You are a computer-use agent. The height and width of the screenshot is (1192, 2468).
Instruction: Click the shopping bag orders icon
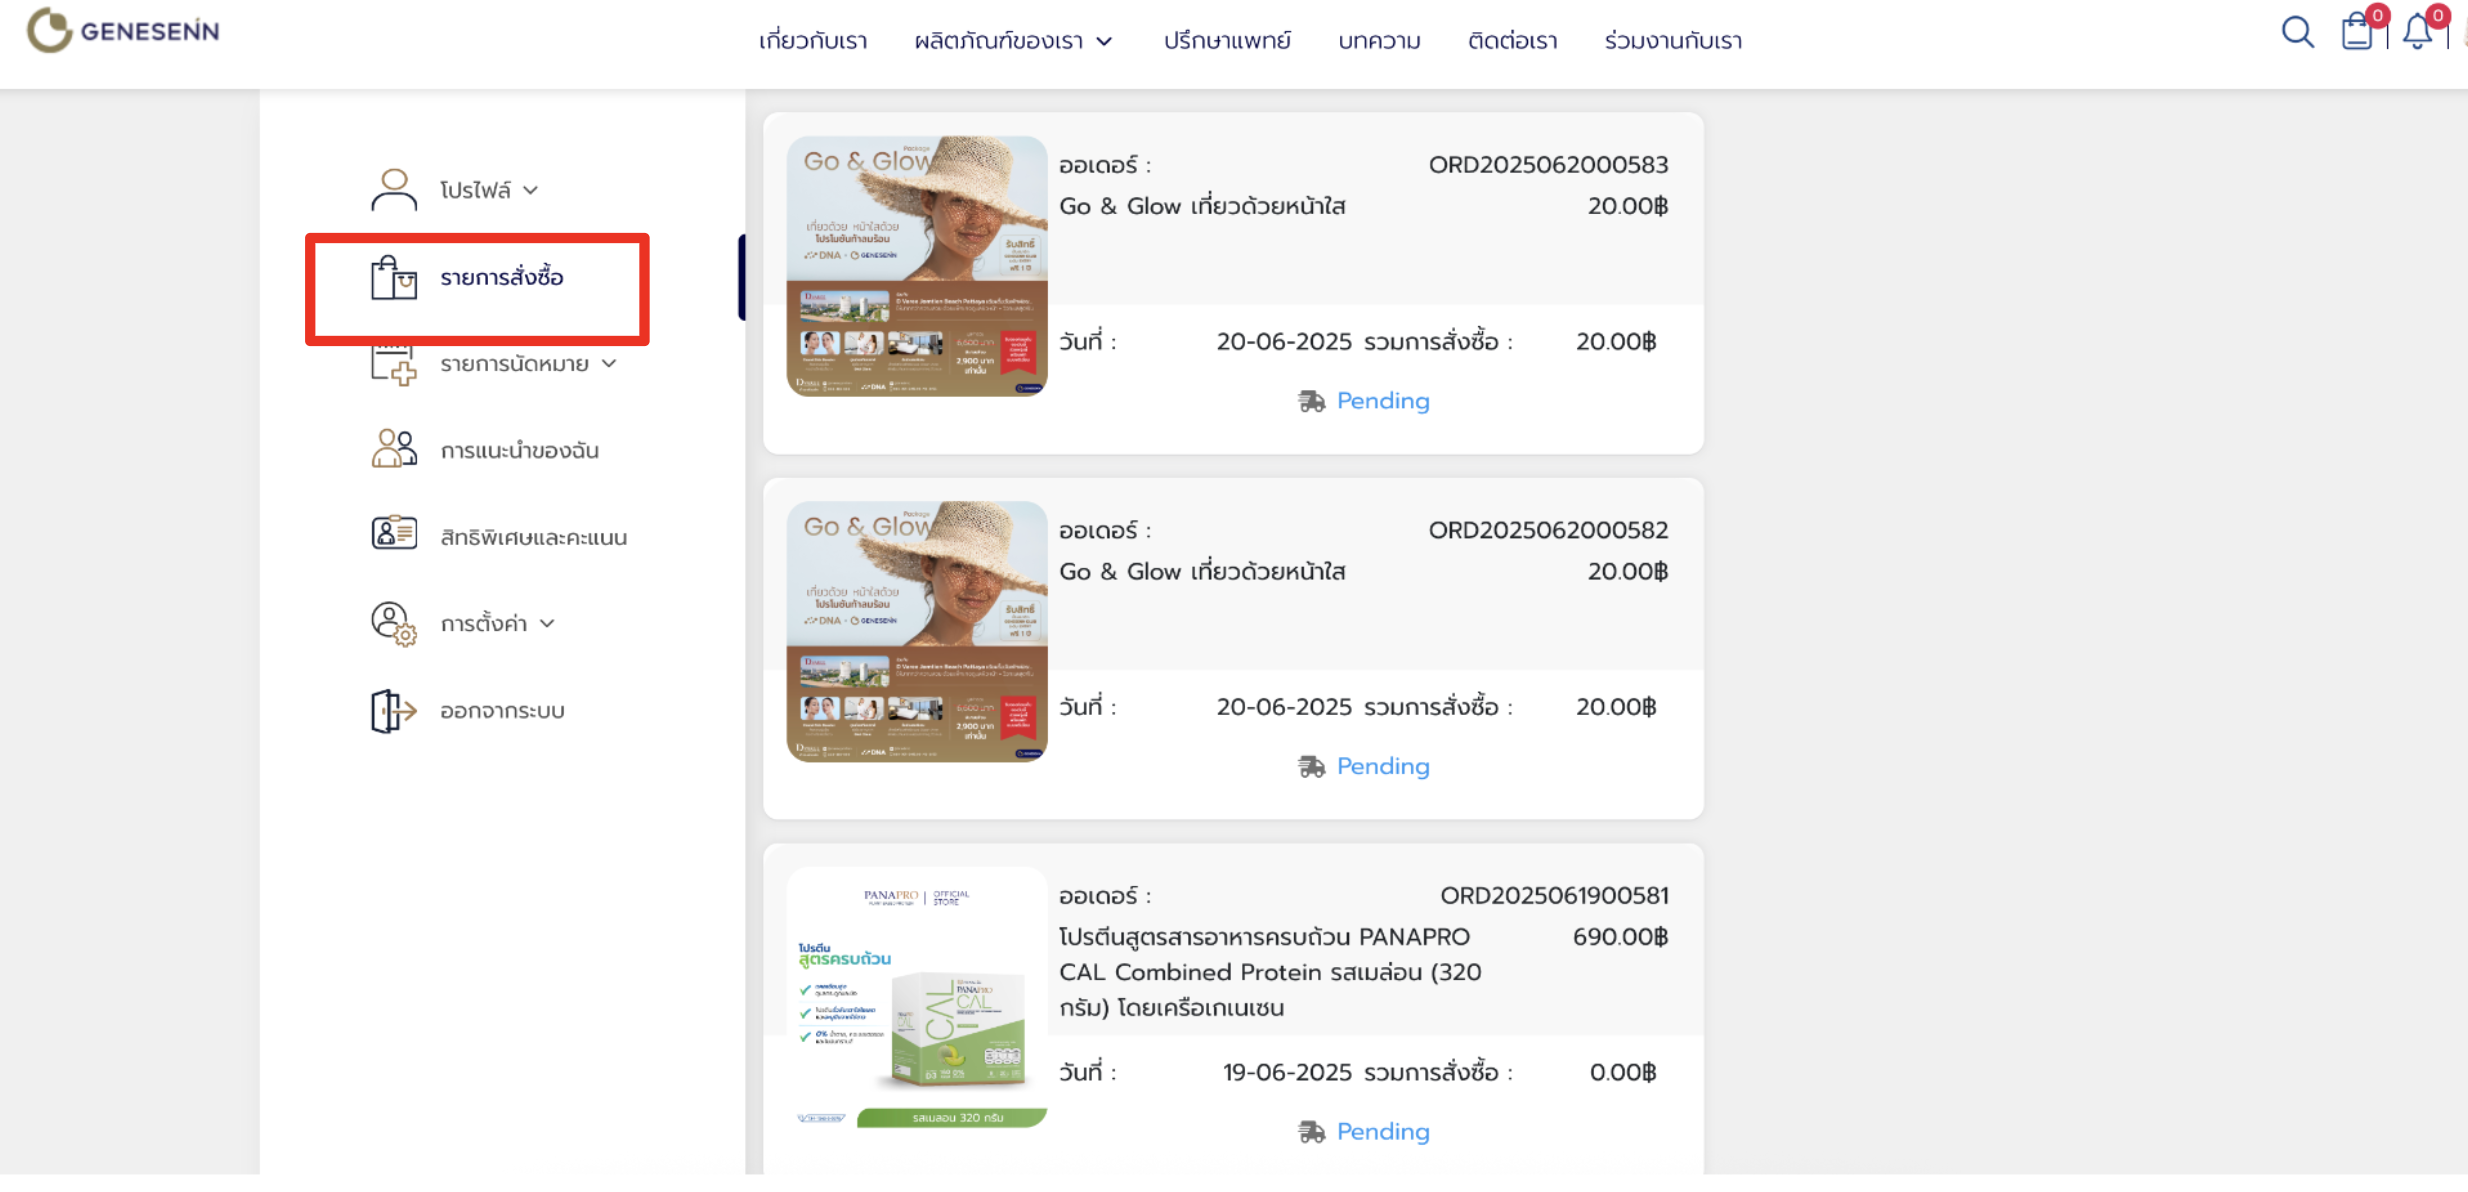point(394,277)
